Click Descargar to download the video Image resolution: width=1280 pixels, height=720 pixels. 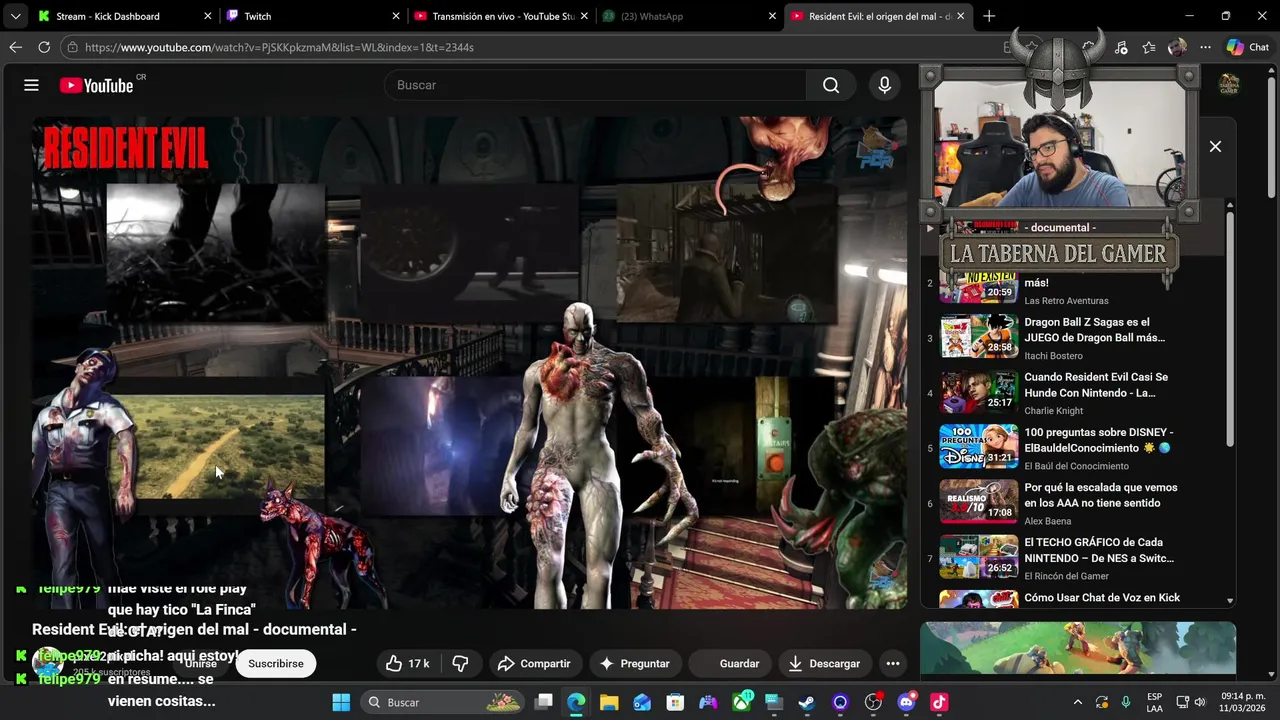click(824, 663)
